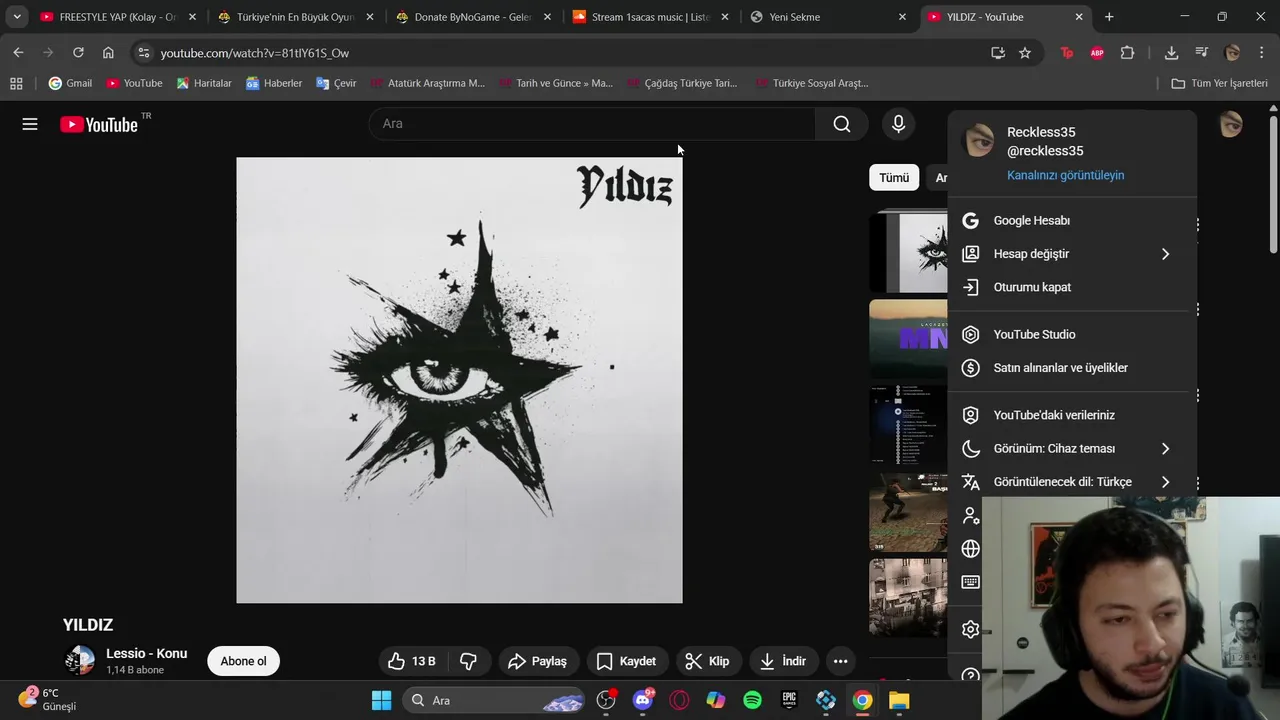This screenshot has height=720, width=1280.
Task: Click in the YouTube Ara search field
Action: [x=592, y=124]
